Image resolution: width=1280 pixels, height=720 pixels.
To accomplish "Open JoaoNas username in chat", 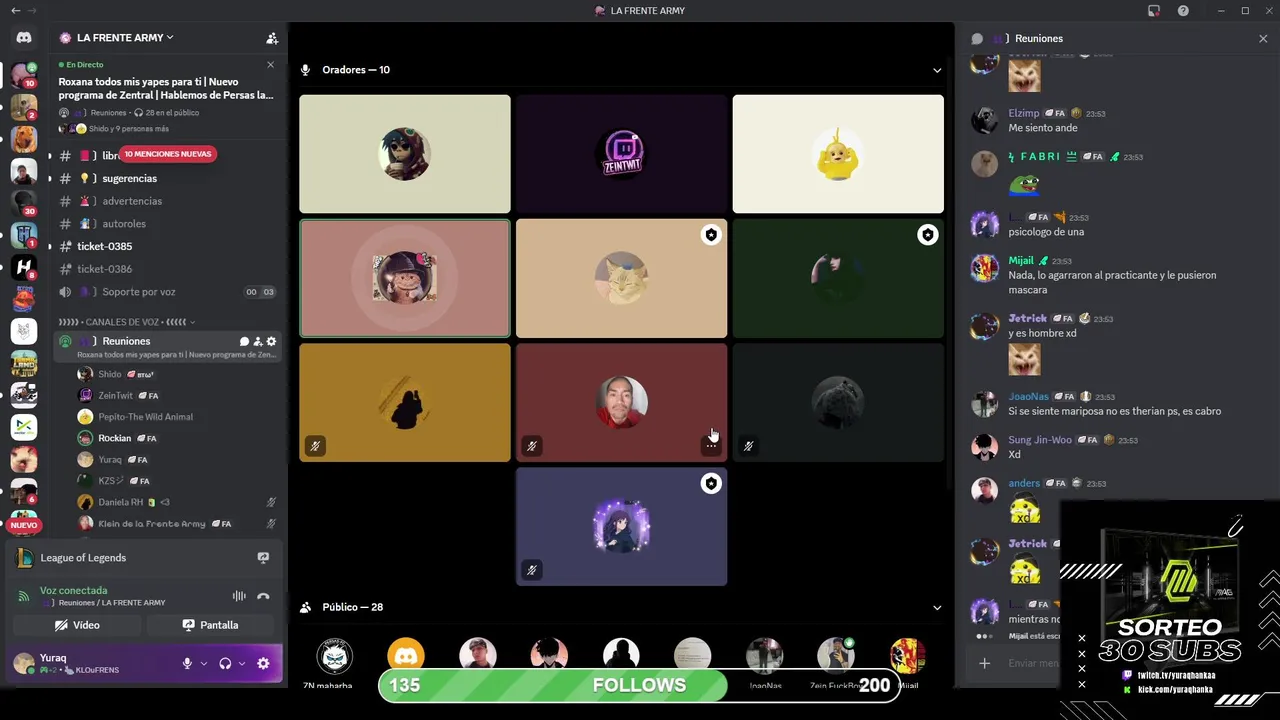I will pos(1026,397).
